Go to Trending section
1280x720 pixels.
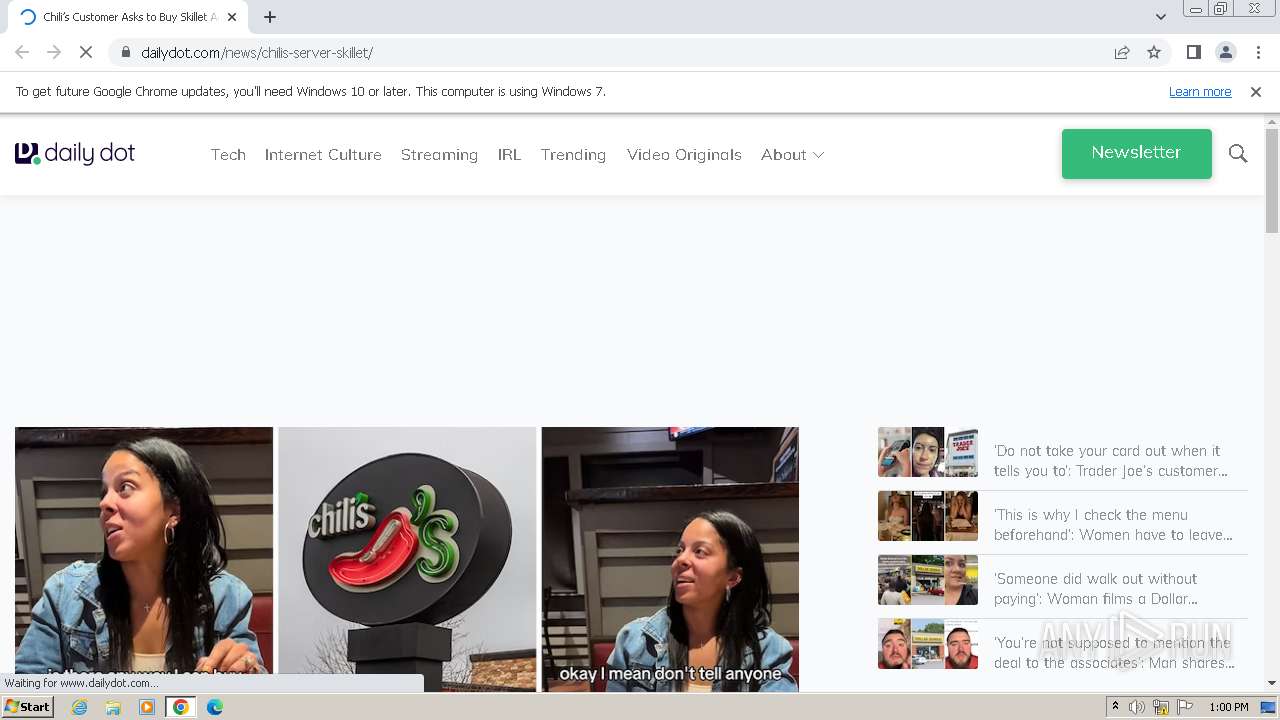point(573,154)
